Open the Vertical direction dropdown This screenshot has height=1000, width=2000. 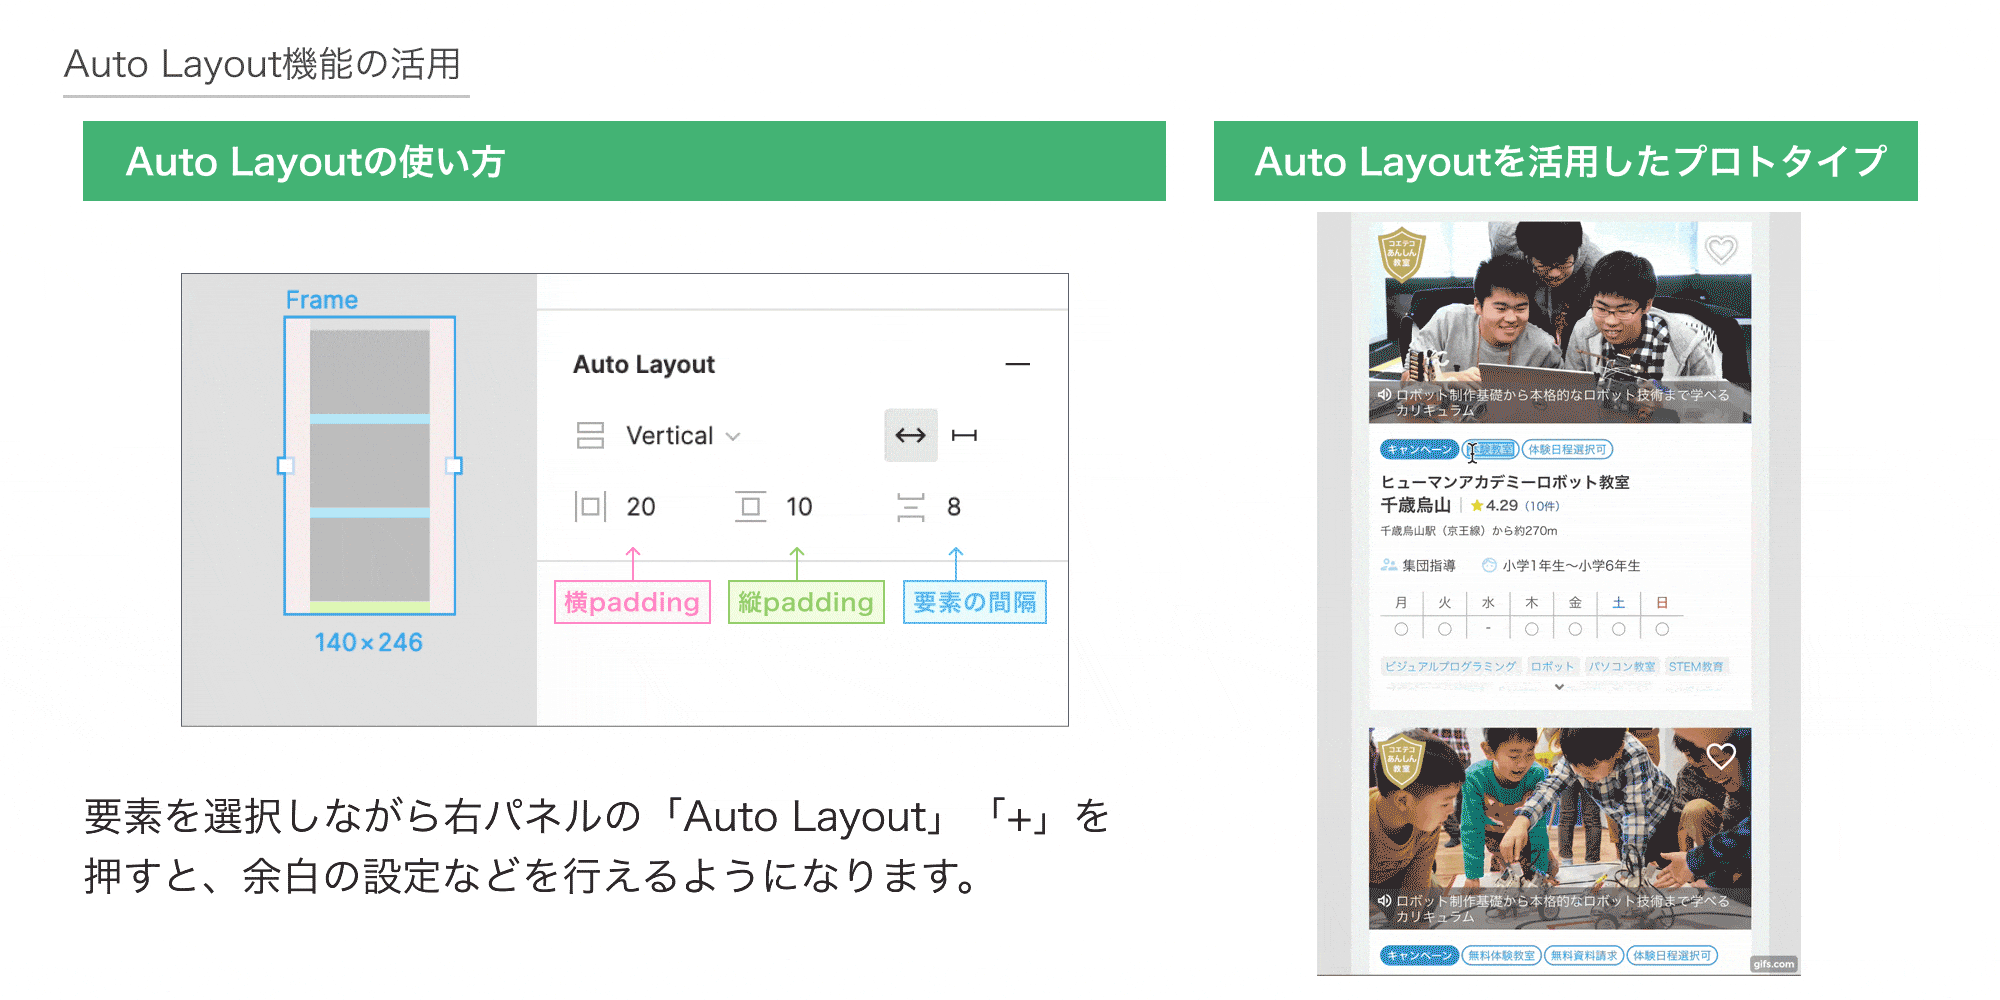coord(683,436)
